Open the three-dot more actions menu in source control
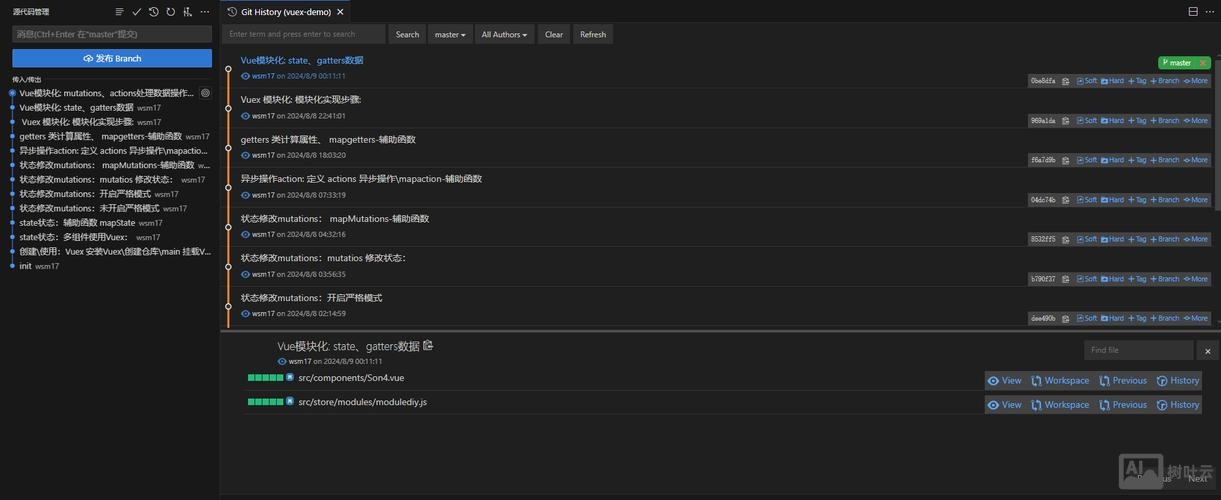1221x500 pixels. point(205,12)
